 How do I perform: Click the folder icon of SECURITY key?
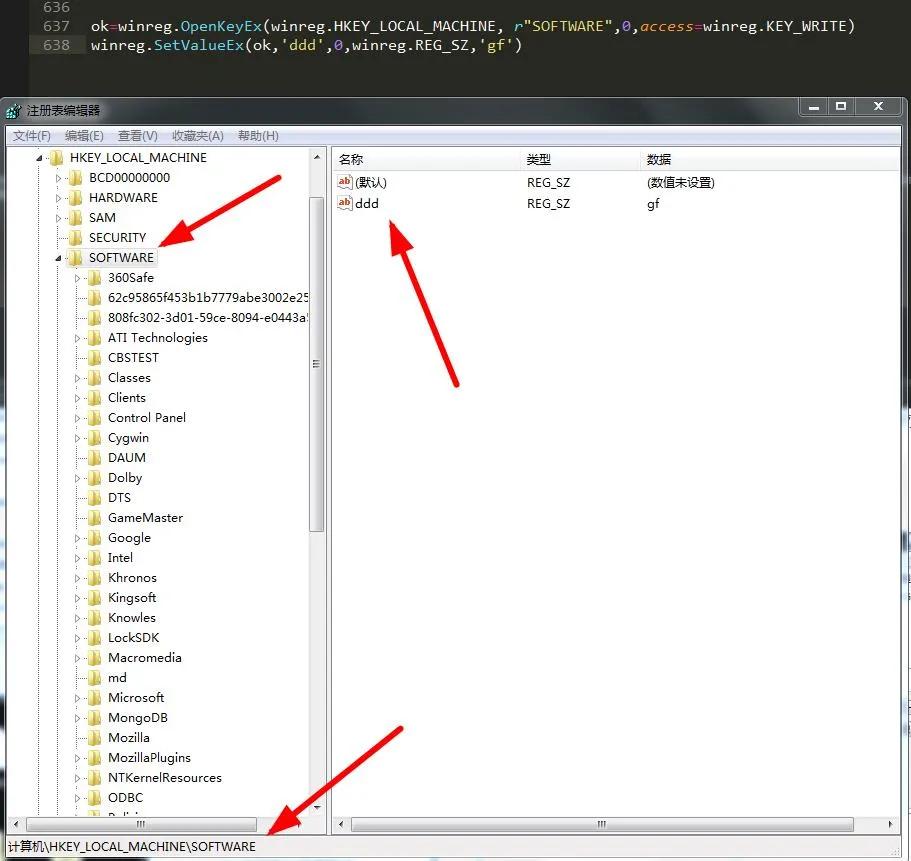pyautogui.click(x=74, y=237)
